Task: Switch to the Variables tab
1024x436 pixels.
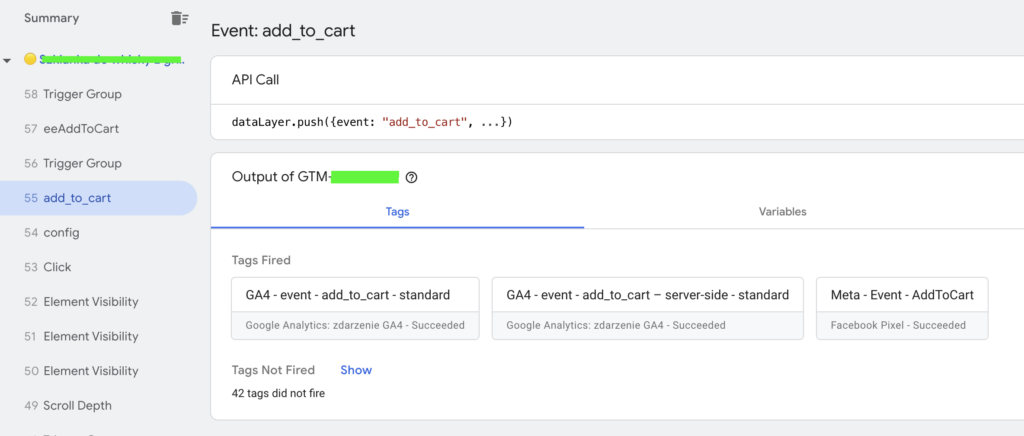Action: (782, 211)
